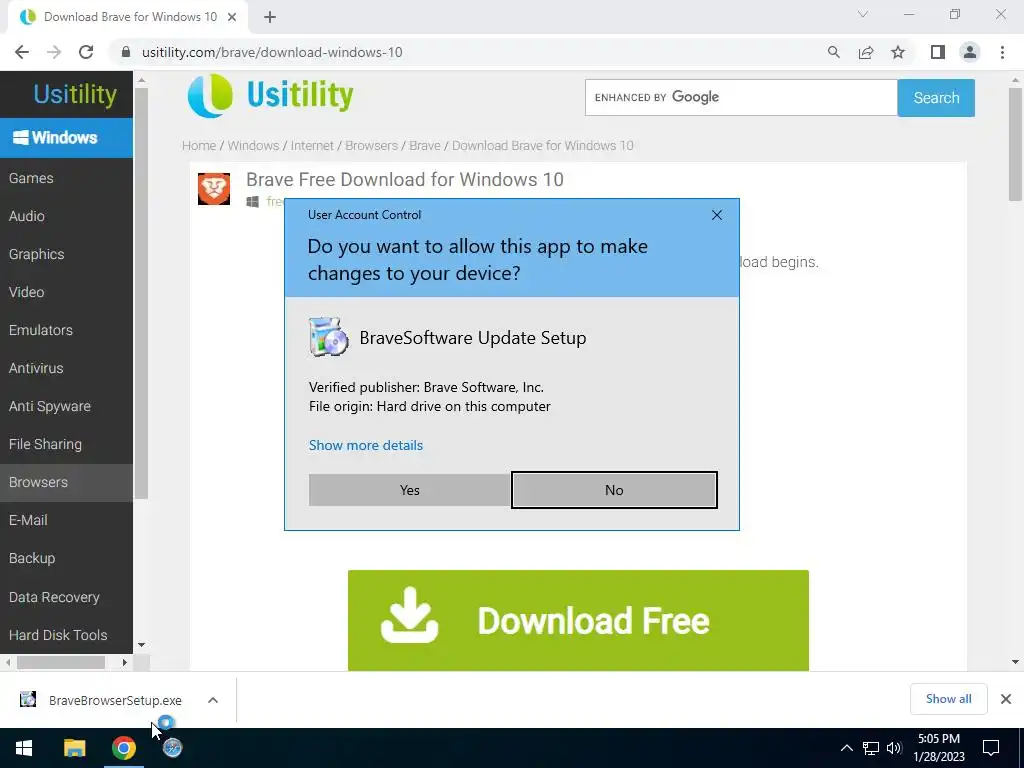Viewport: 1024px width, 768px height.
Task: Open the network tray icon
Action: 871,748
